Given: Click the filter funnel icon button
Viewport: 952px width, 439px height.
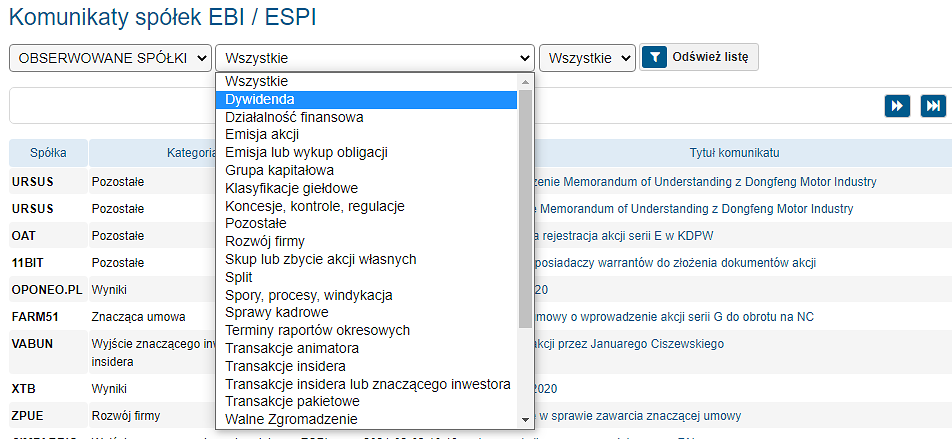Looking at the screenshot, I should (653, 58).
